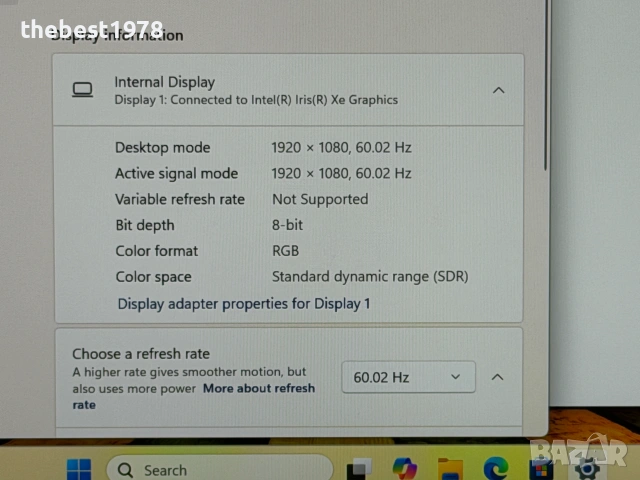Click the Variable refresh rate label

tap(180, 199)
